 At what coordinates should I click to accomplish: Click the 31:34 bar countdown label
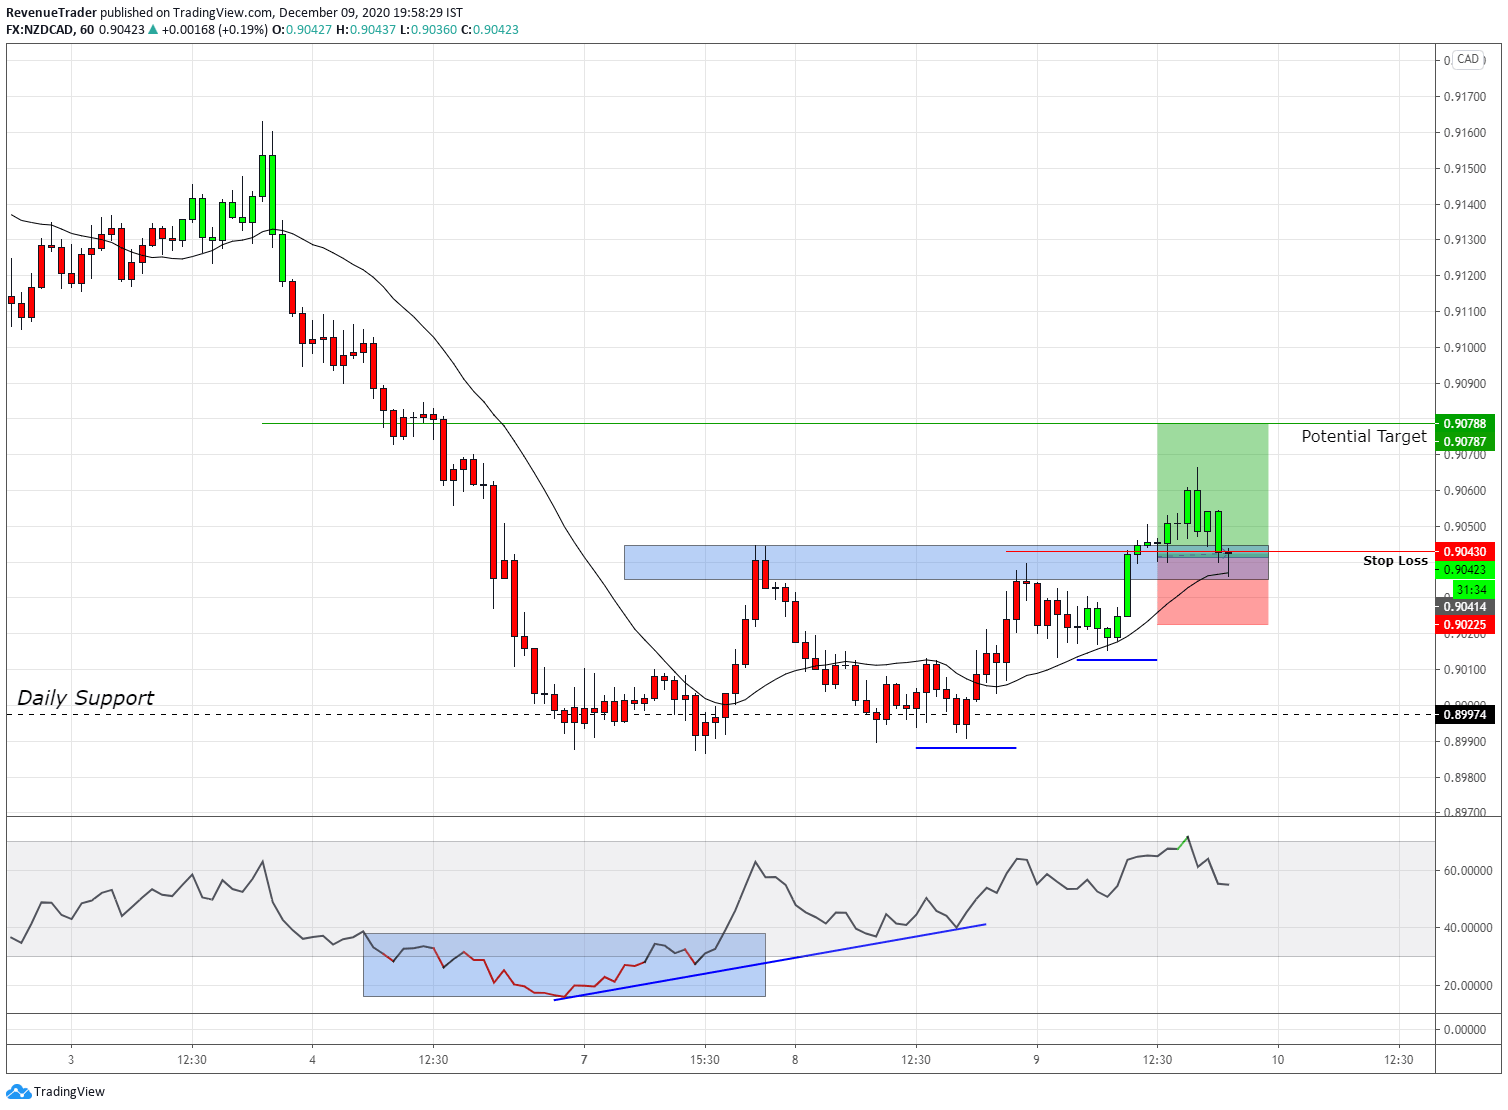click(1473, 589)
